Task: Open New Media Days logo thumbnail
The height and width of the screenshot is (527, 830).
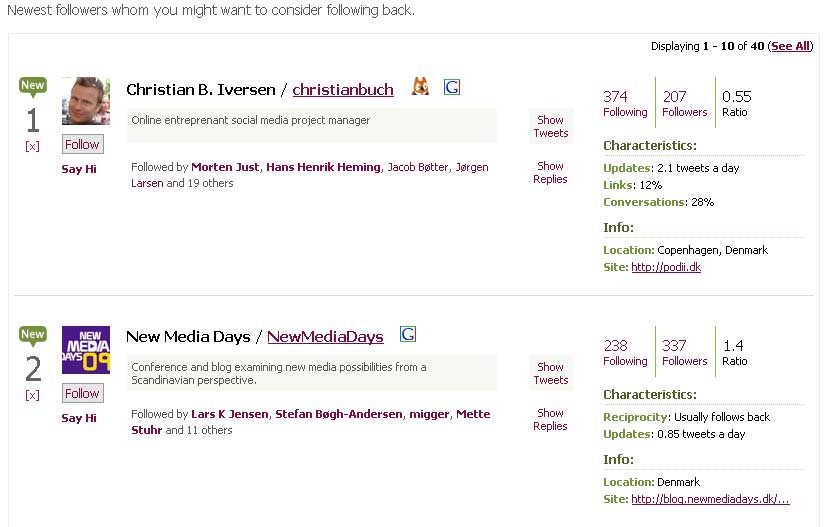Action: (x=86, y=350)
